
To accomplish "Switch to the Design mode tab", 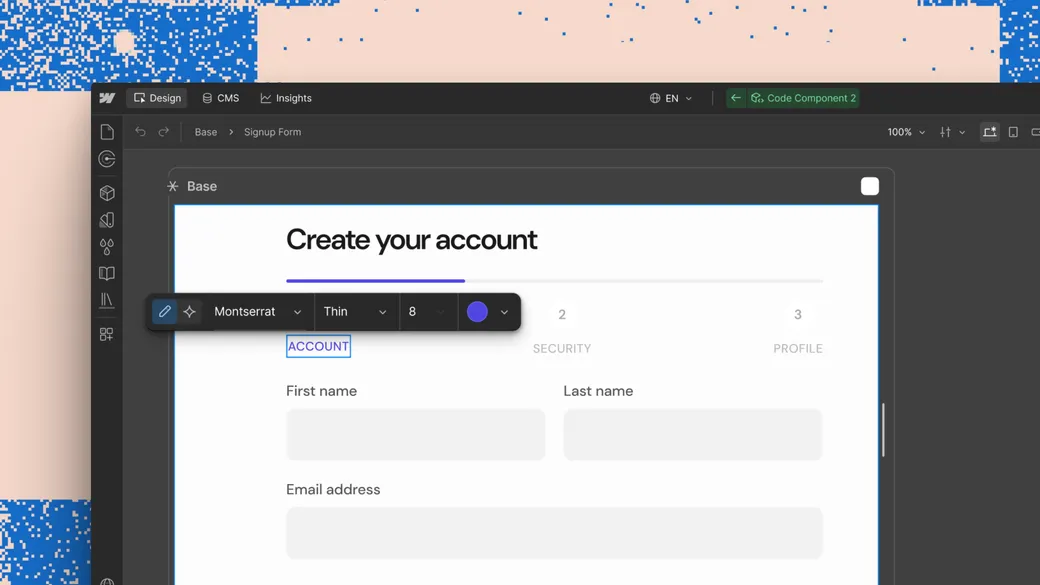I will pyautogui.click(x=157, y=98).
